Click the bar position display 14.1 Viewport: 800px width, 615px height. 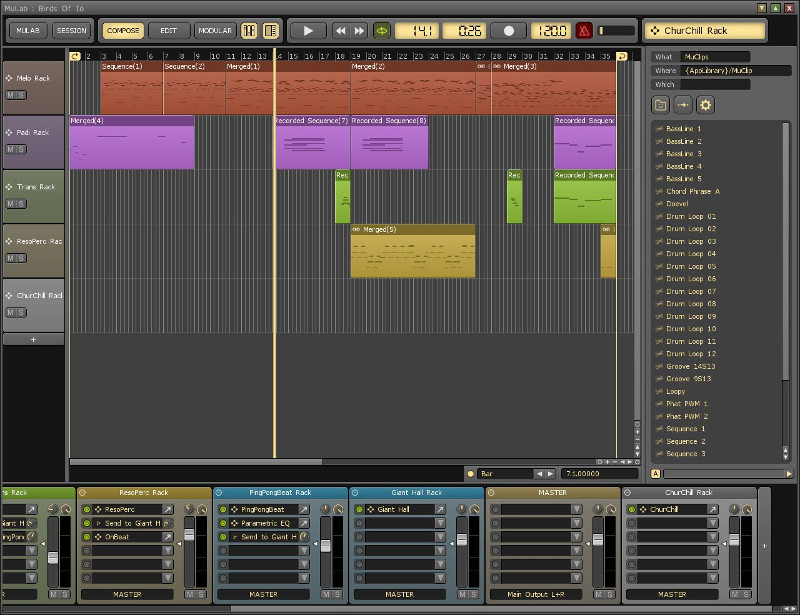click(x=417, y=31)
